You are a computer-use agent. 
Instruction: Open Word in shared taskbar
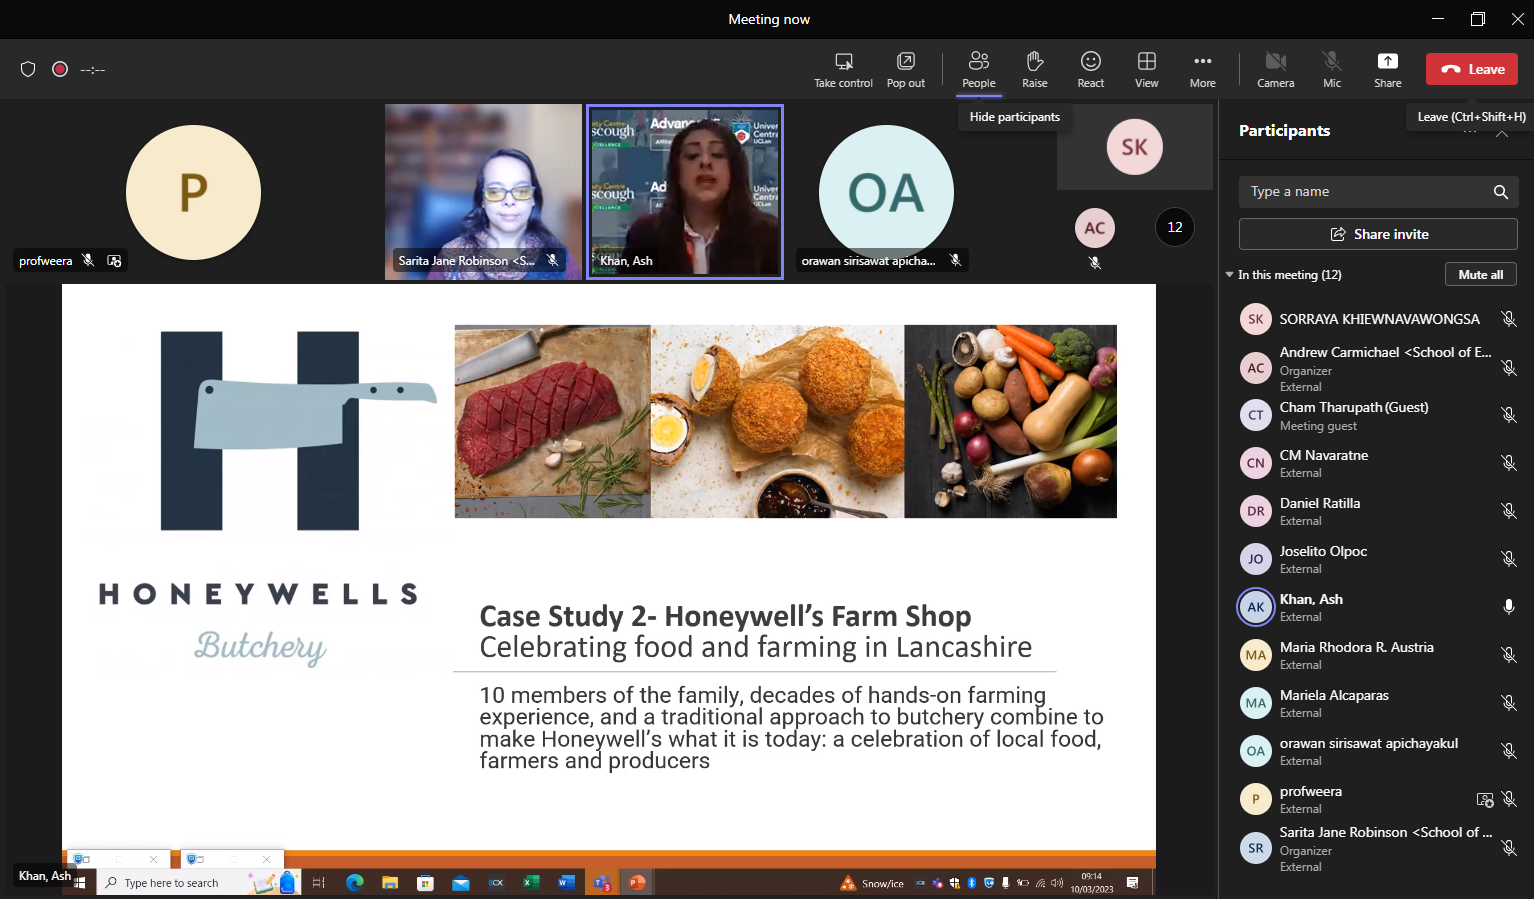(566, 883)
